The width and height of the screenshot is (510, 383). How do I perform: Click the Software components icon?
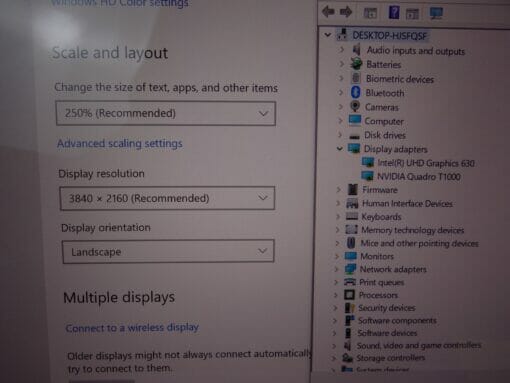349,320
